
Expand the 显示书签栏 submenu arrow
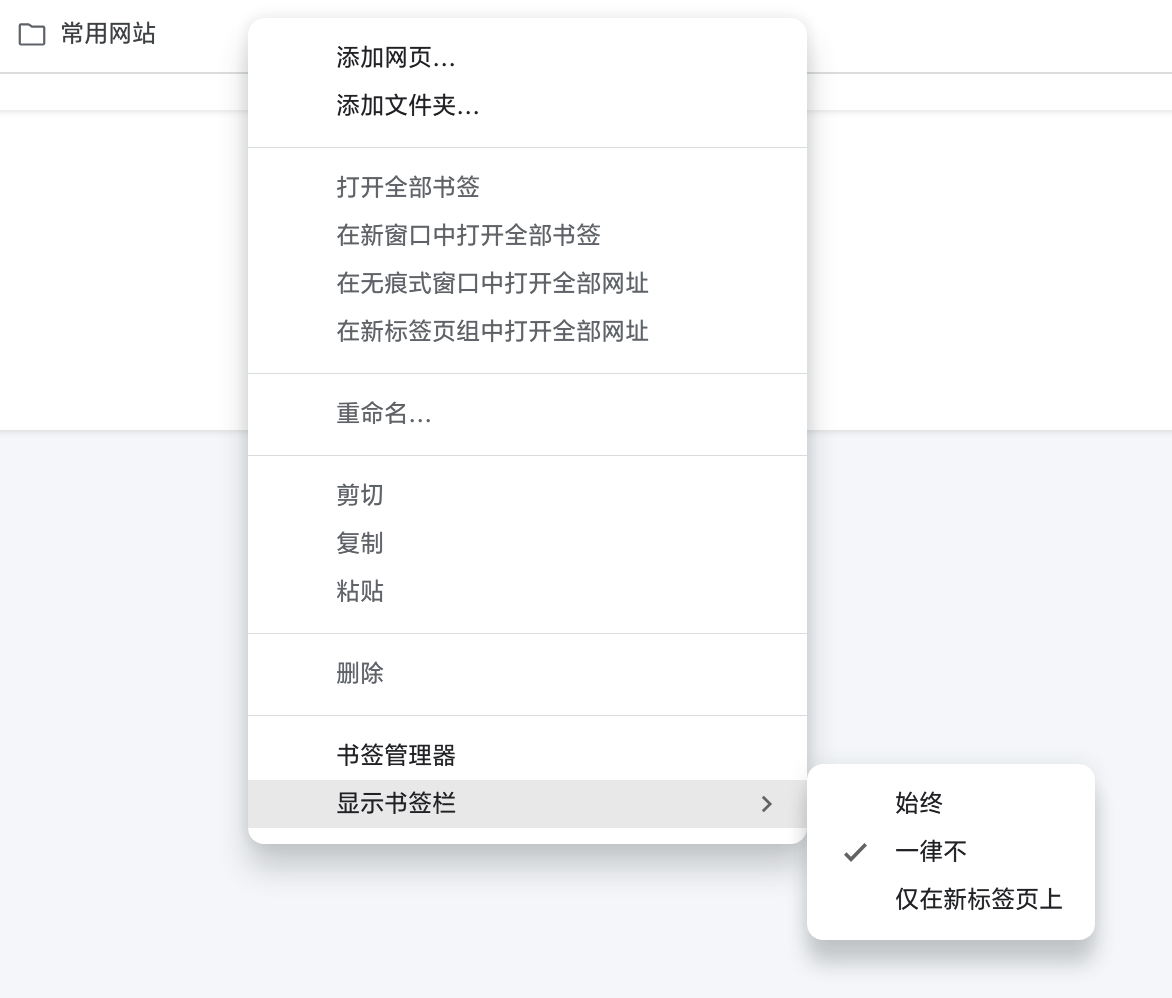pos(766,804)
